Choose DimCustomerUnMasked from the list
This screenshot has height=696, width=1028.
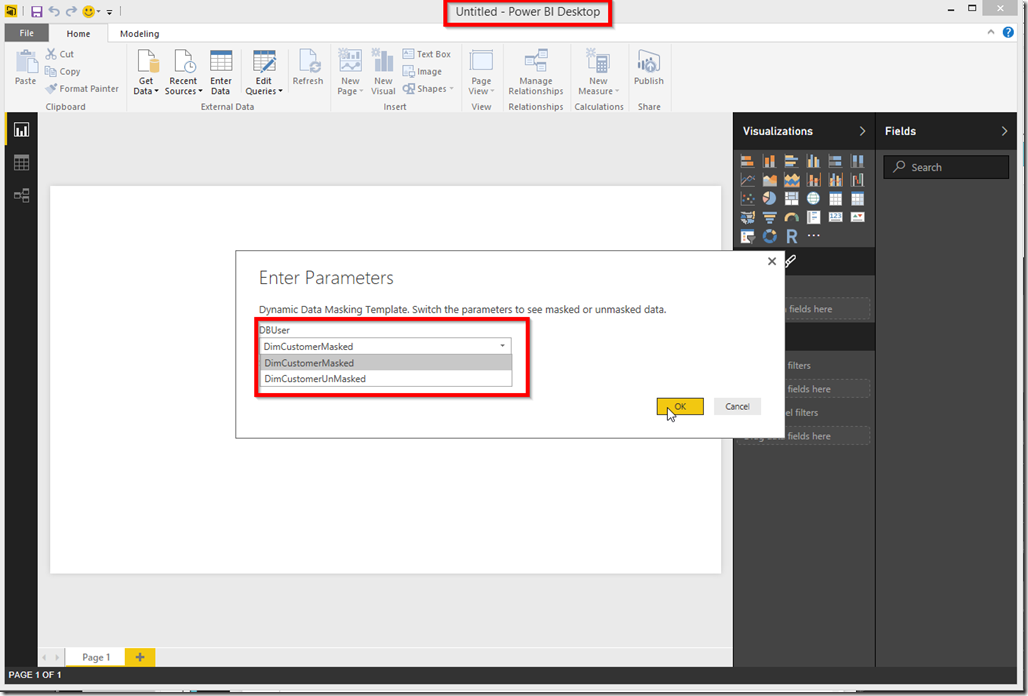pos(386,379)
